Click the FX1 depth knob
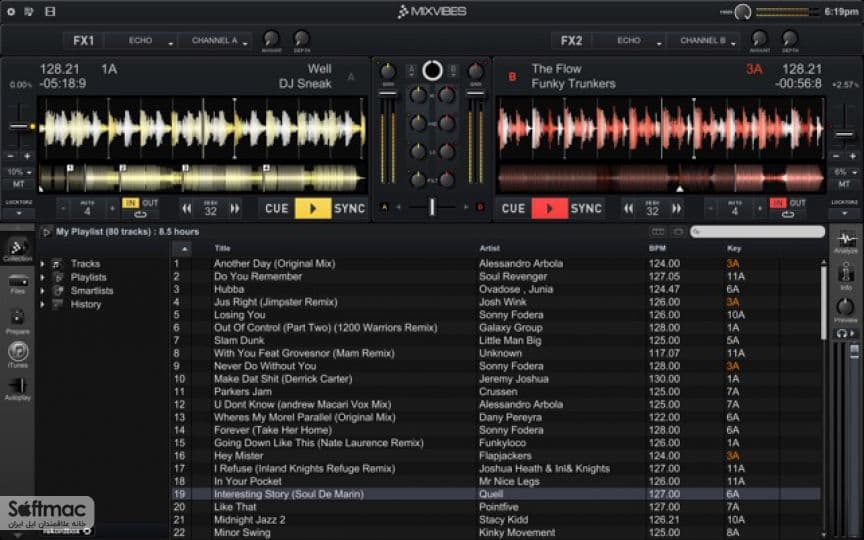The width and height of the screenshot is (864, 540). point(301,38)
